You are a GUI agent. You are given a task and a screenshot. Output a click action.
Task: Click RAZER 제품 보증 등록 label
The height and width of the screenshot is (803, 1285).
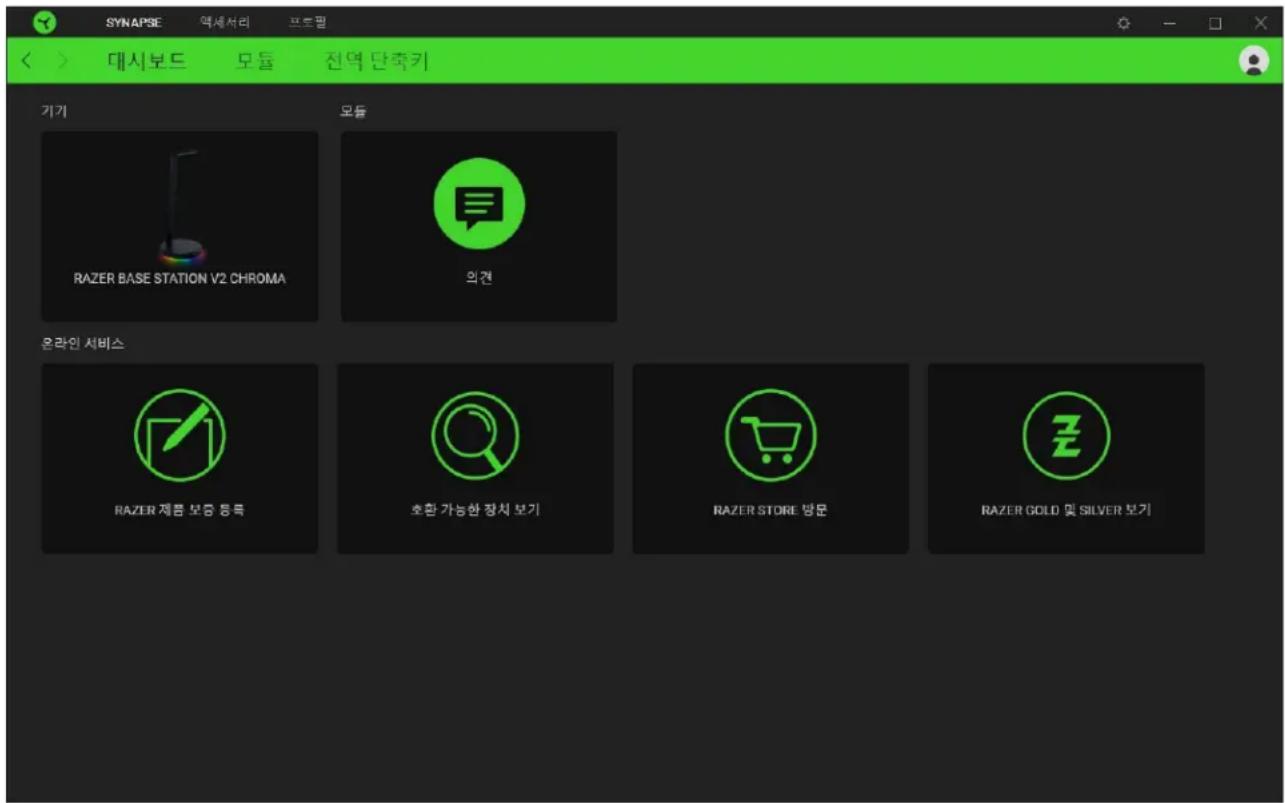tap(180, 510)
